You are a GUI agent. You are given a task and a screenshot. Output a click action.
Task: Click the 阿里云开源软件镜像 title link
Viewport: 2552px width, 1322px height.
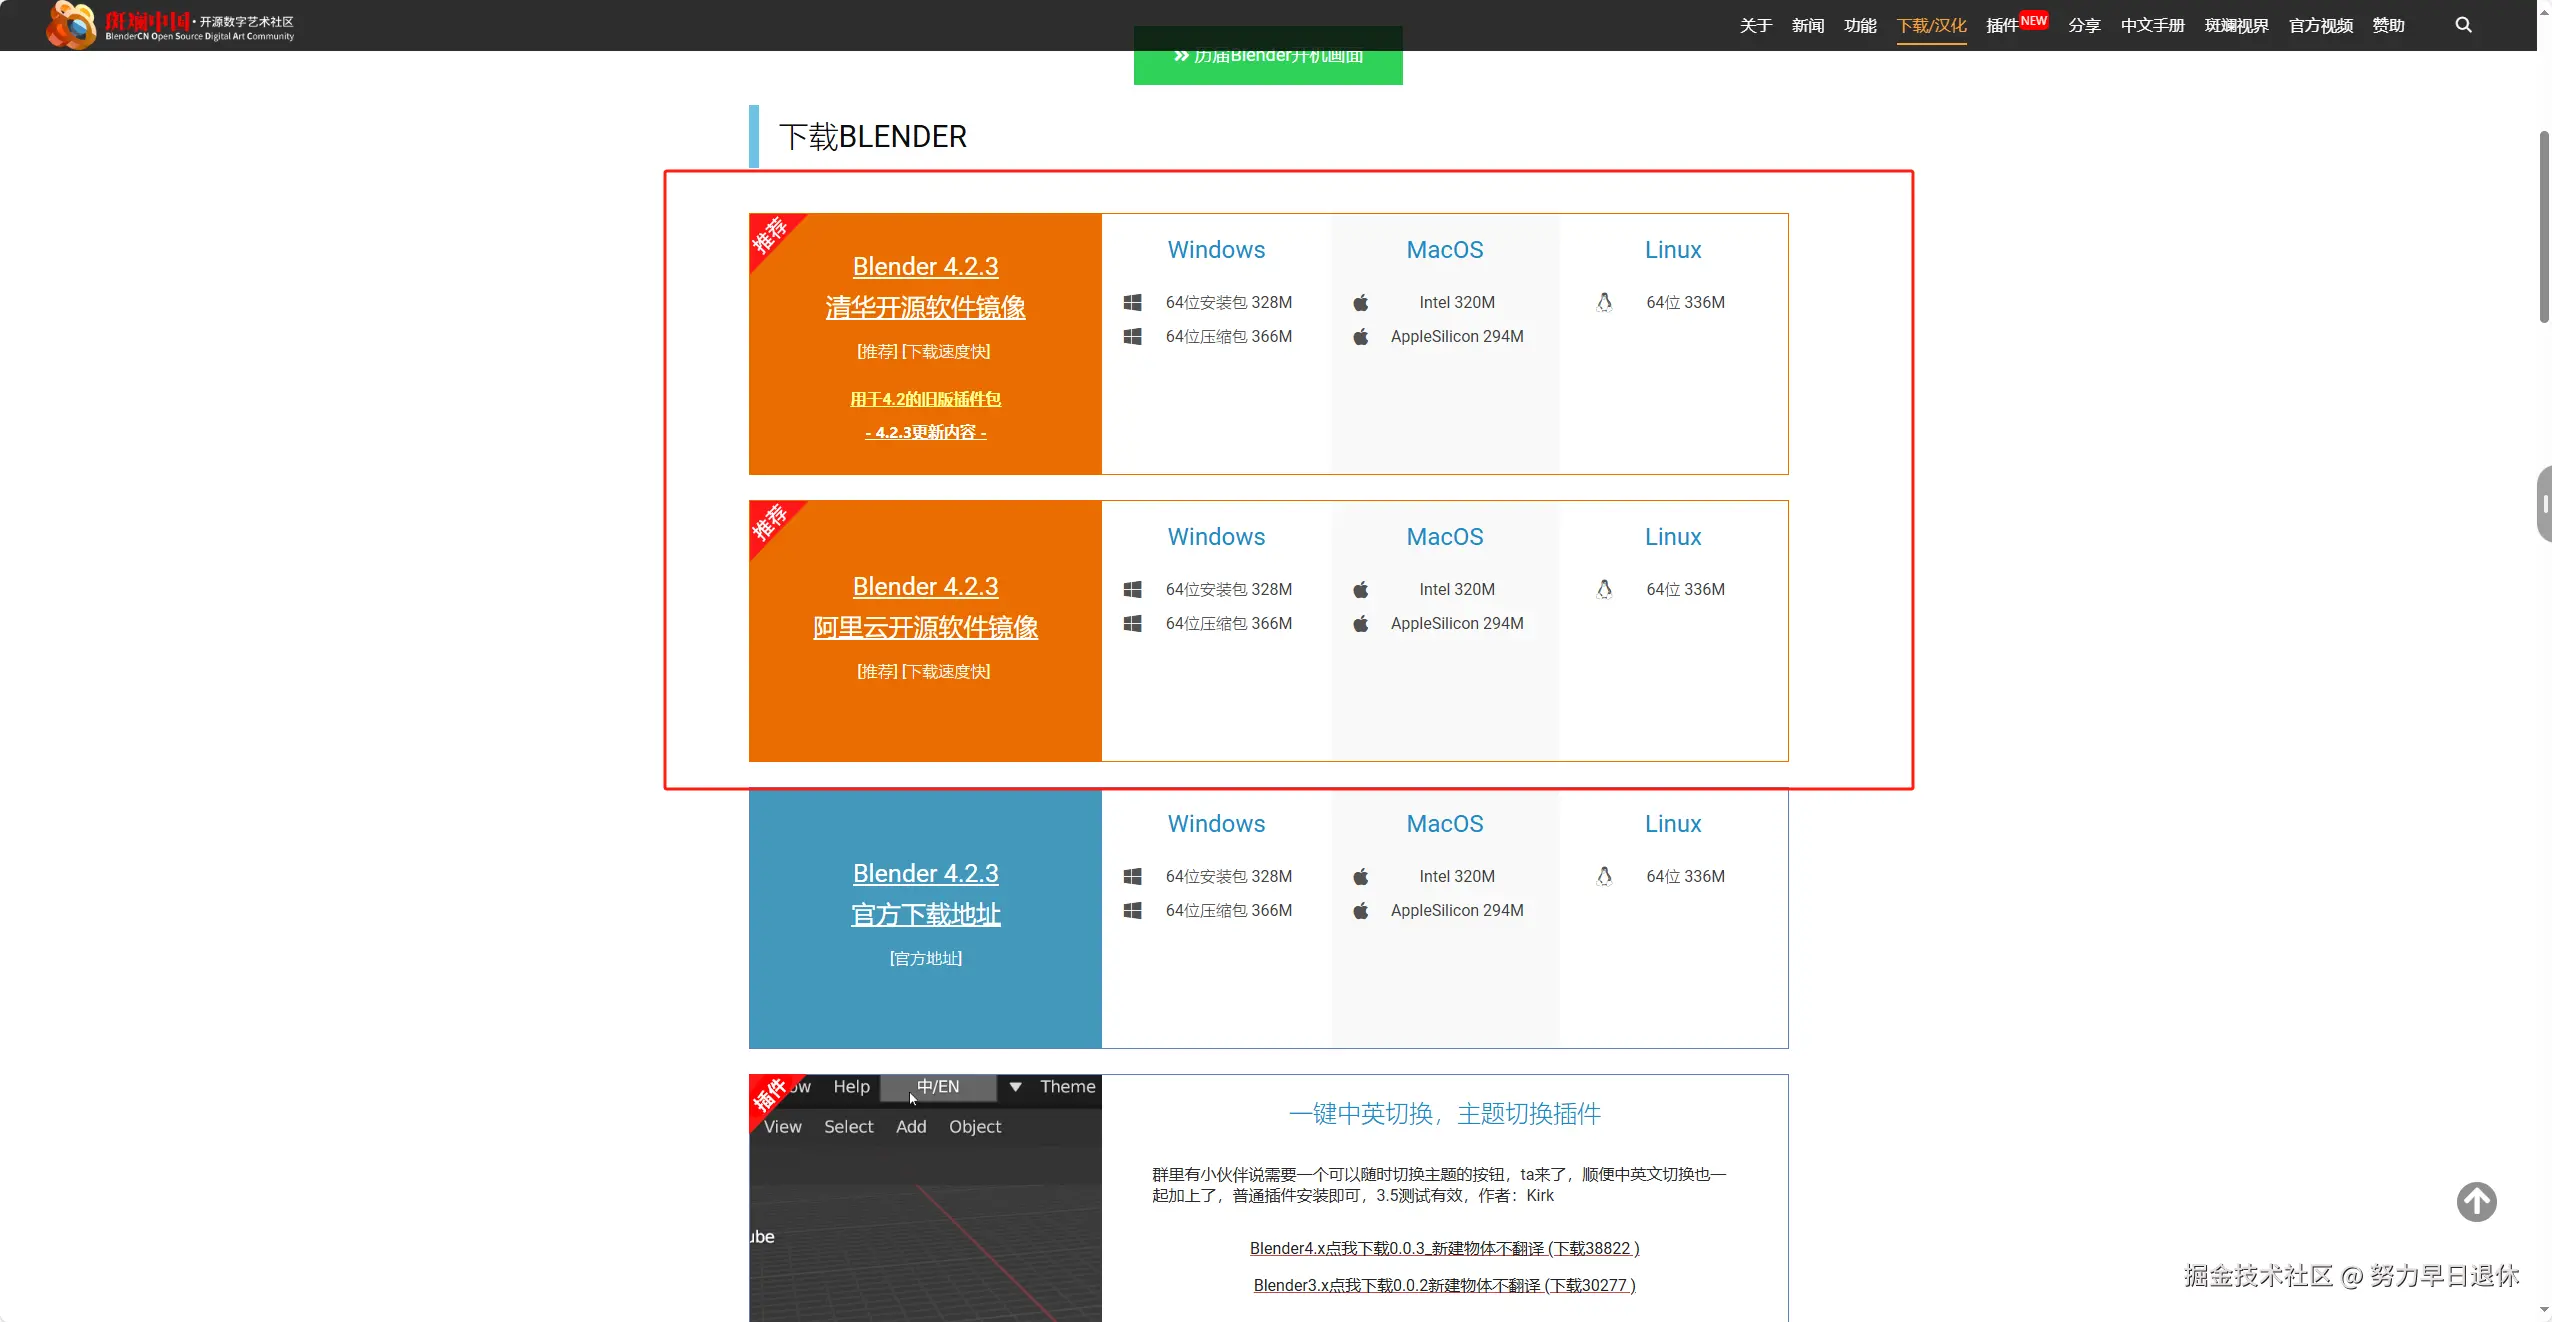point(925,627)
